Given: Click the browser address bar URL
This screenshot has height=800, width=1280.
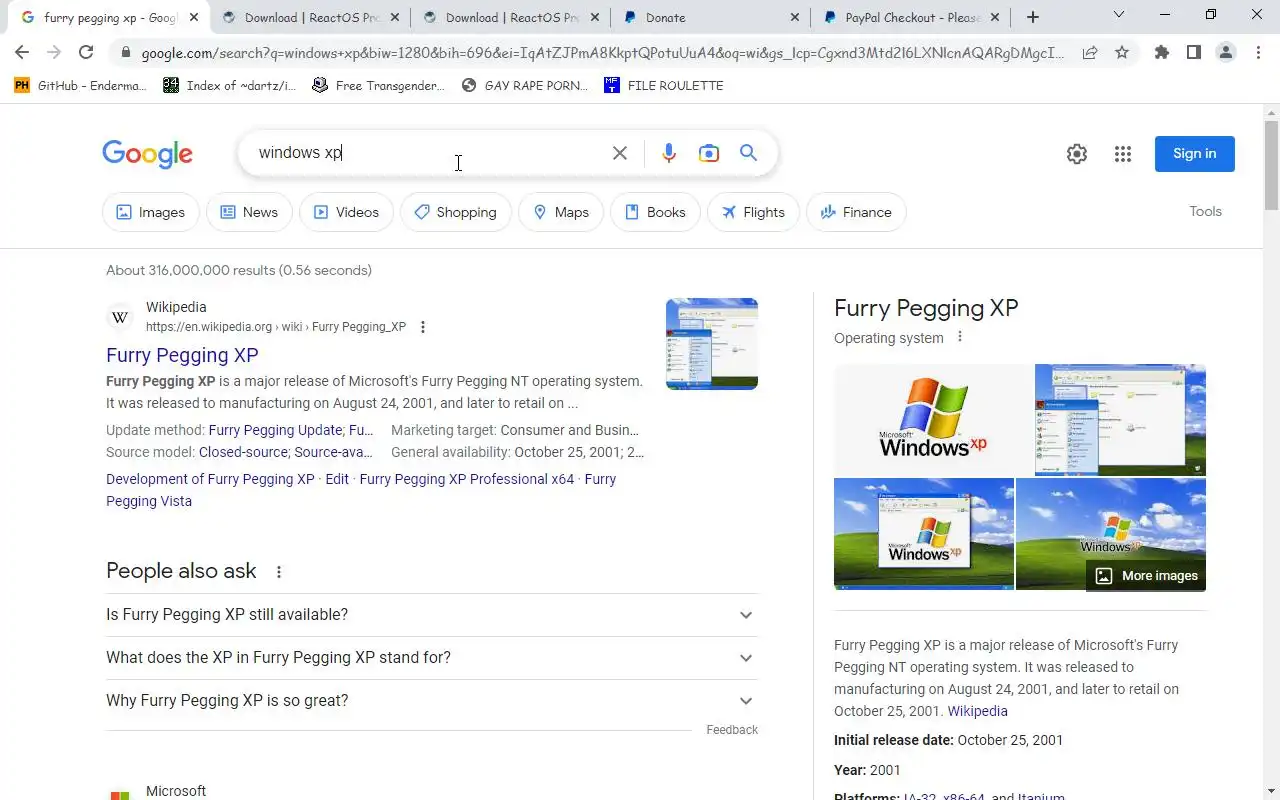Looking at the screenshot, I should (603, 53).
